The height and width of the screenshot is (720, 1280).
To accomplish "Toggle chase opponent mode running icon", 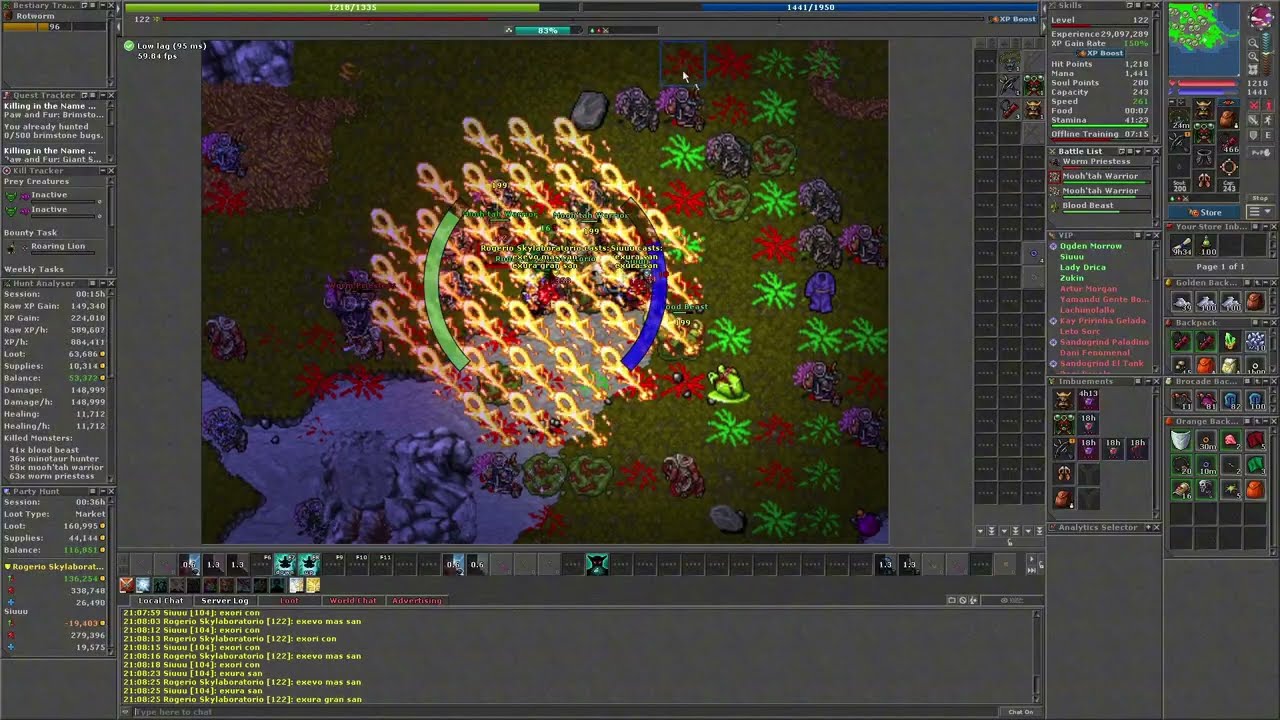I will coord(1268,120).
